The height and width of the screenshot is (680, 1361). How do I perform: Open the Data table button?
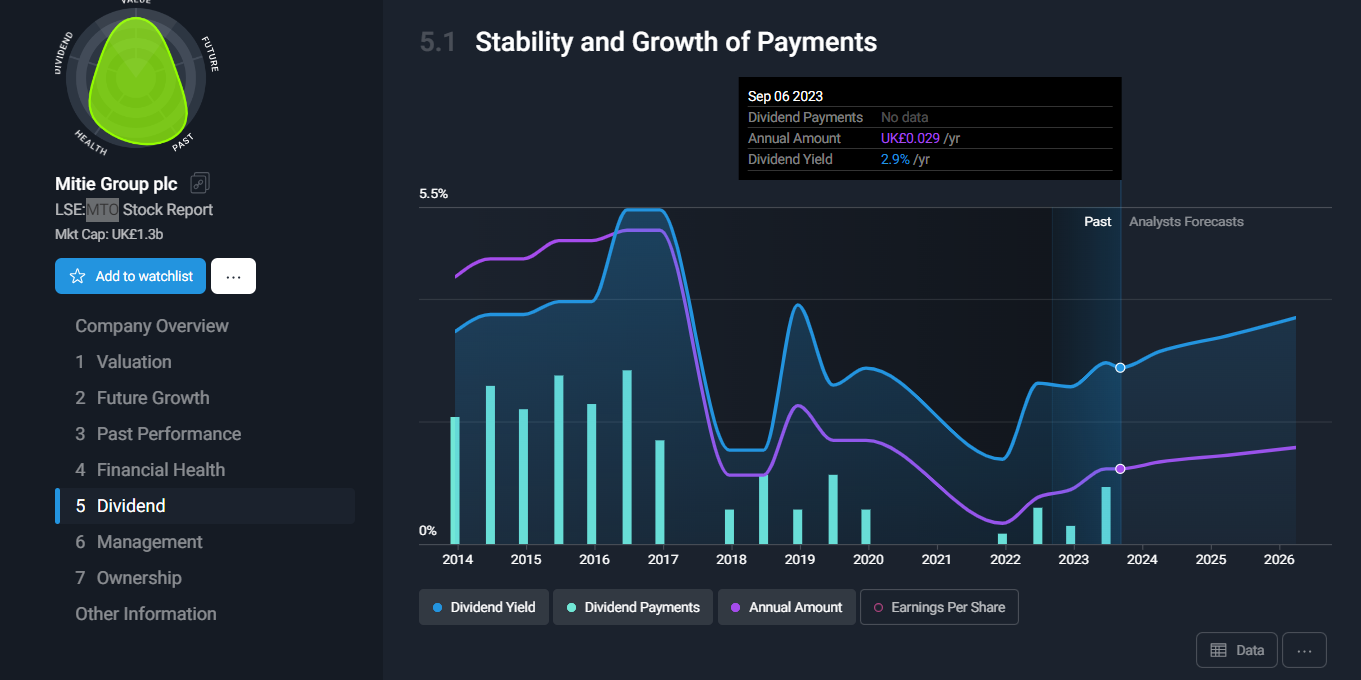(1237, 650)
